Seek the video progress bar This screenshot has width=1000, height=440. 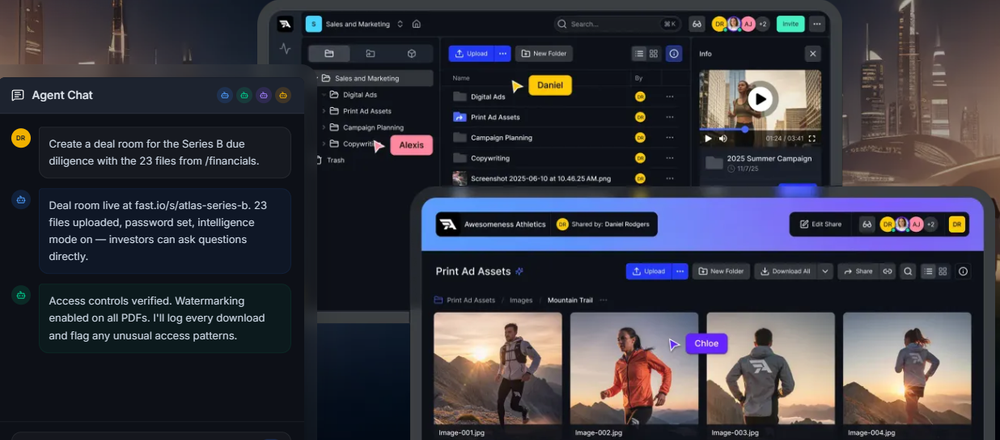tap(760, 129)
